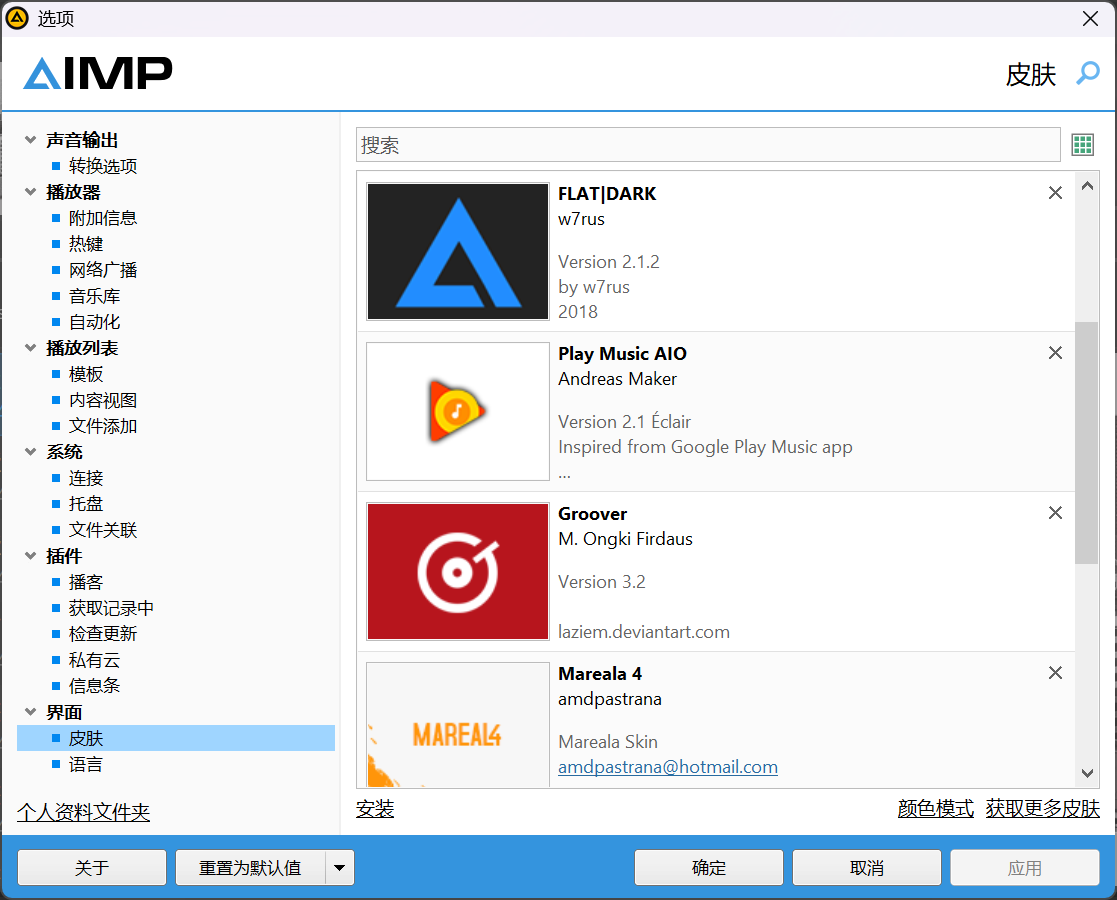The height and width of the screenshot is (900, 1117).
Task: Toggle the grid view icon beside search box
Action: tap(1082, 145)
